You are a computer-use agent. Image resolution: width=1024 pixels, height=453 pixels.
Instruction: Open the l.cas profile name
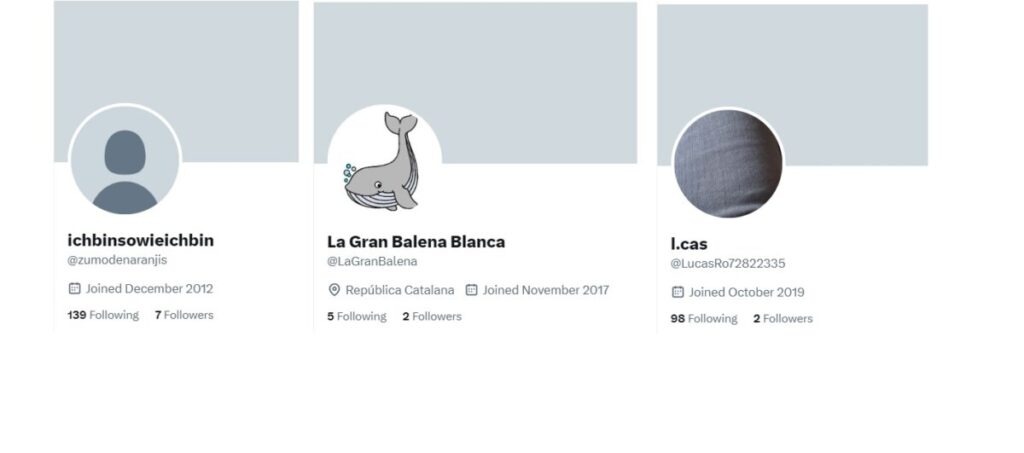tap(689, 244)
